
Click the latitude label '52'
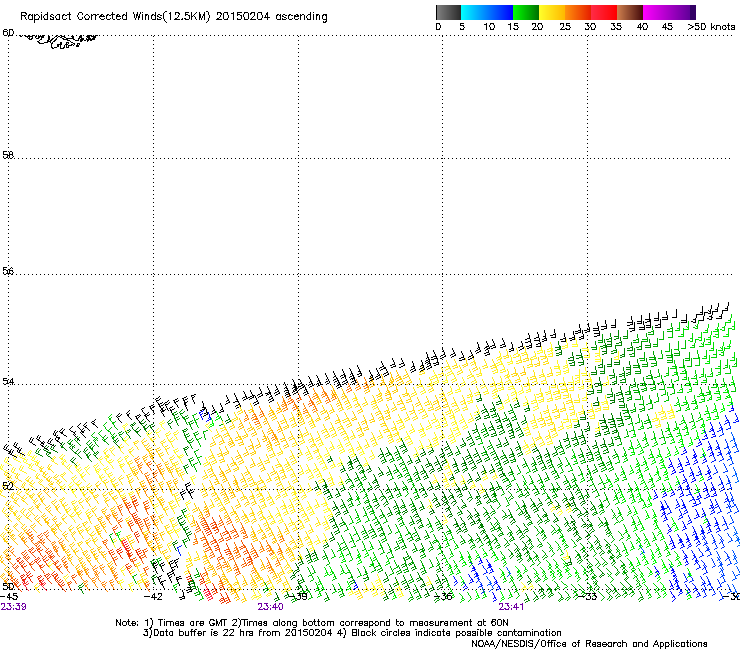click(x=8, y=486)
